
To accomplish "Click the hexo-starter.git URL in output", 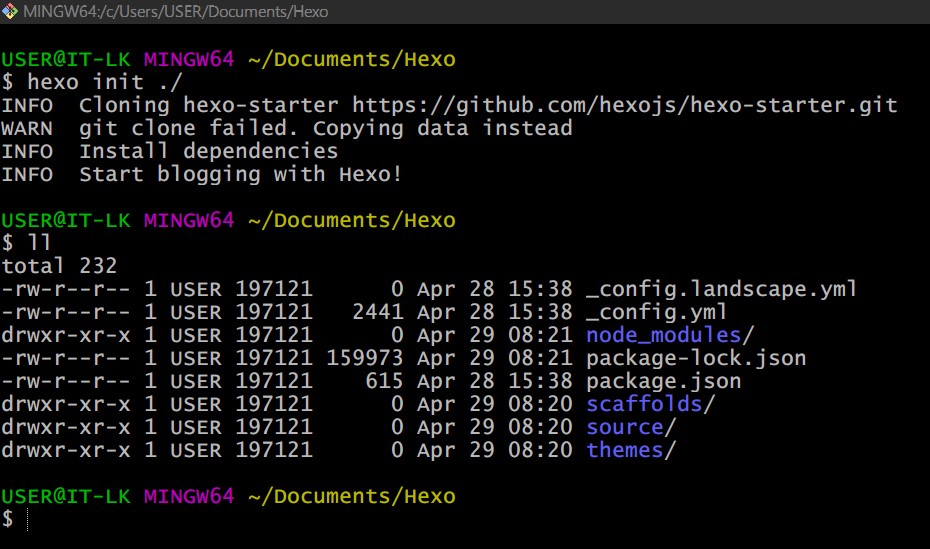I will 625,105.
